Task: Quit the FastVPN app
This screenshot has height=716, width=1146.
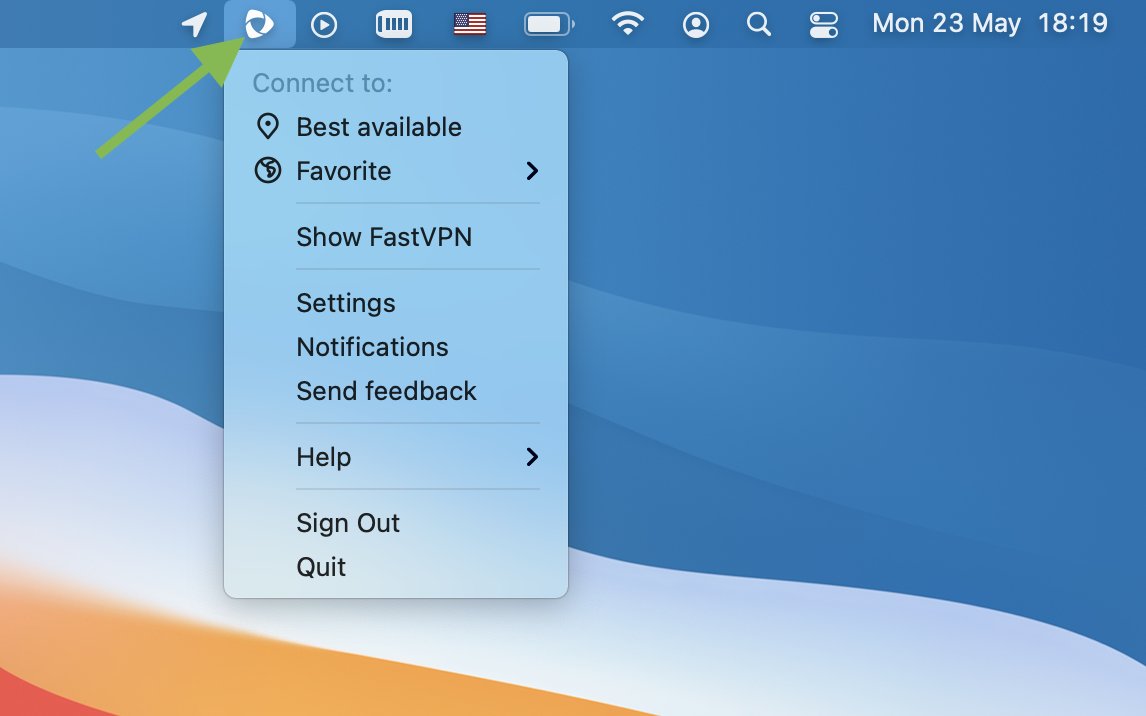Action: [x=395, y=567]
